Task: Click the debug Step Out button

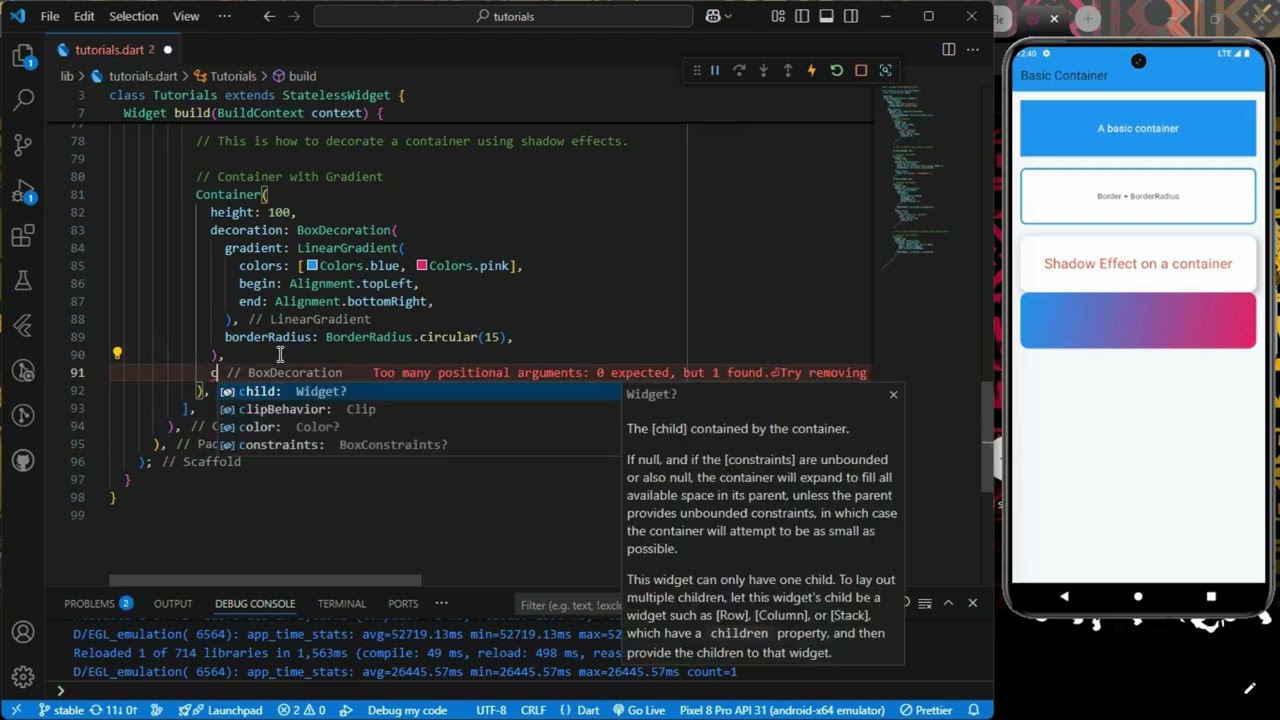Action: point(788,70)
